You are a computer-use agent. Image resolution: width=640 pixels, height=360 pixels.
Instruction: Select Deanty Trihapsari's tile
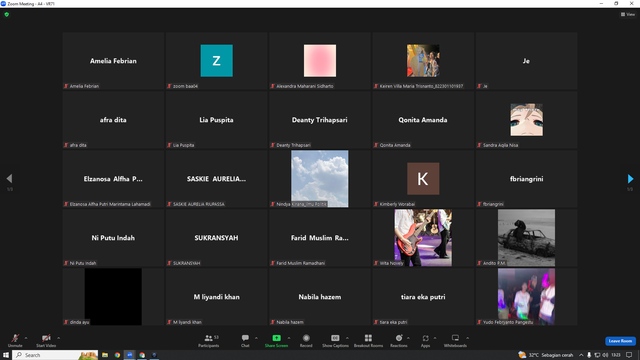click(320, 120)
